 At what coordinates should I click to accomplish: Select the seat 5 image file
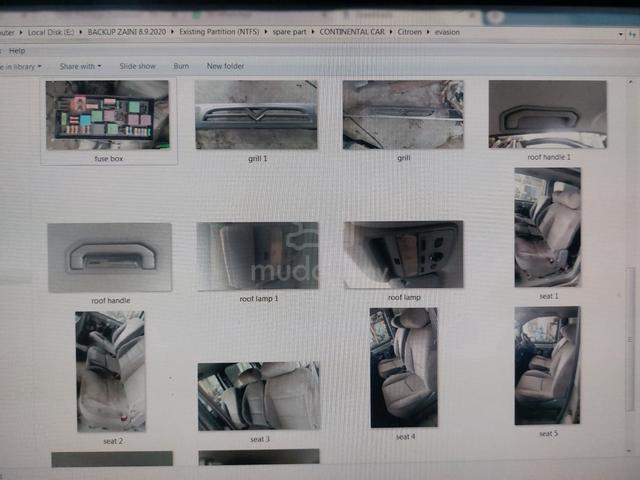547,366
